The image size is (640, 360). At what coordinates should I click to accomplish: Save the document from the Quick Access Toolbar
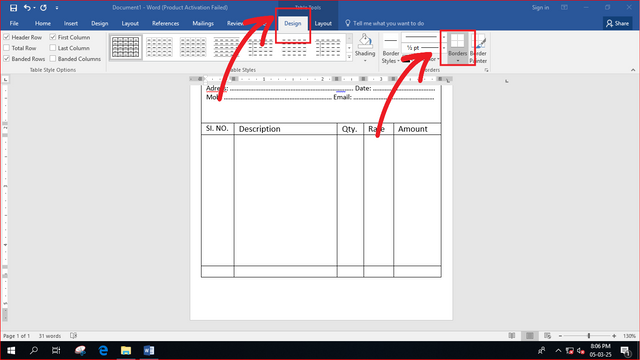[x=13, y=7]
